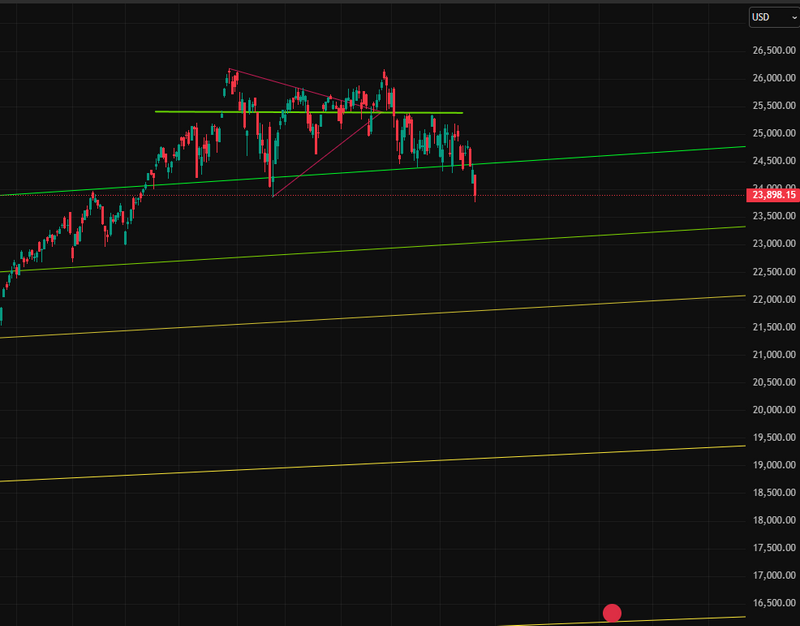Viewport: 800px width, 626px height.
Task: Select the red circle marker near chart bottom
Action: [612, 612]
